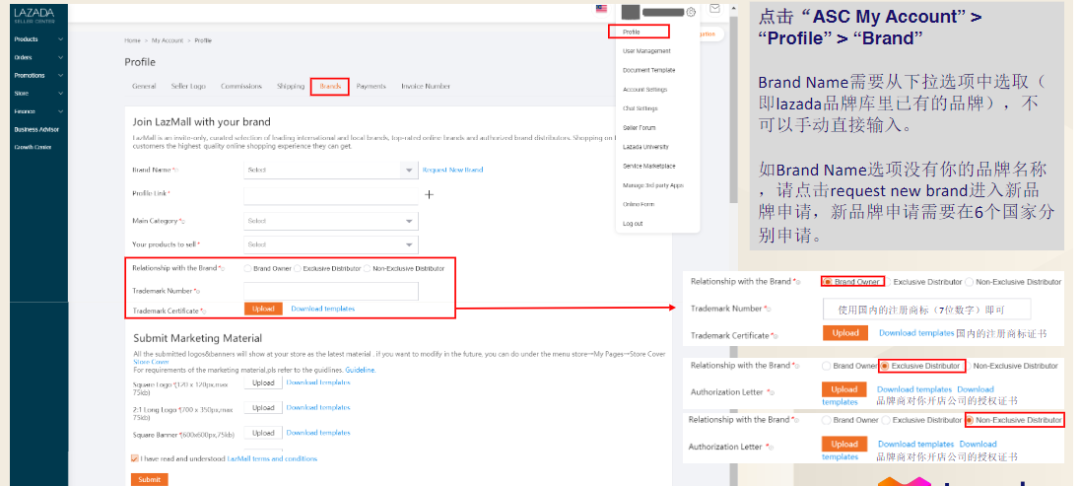
Task: Expand the Orders sidebar menu
Action: click(39, 58)
